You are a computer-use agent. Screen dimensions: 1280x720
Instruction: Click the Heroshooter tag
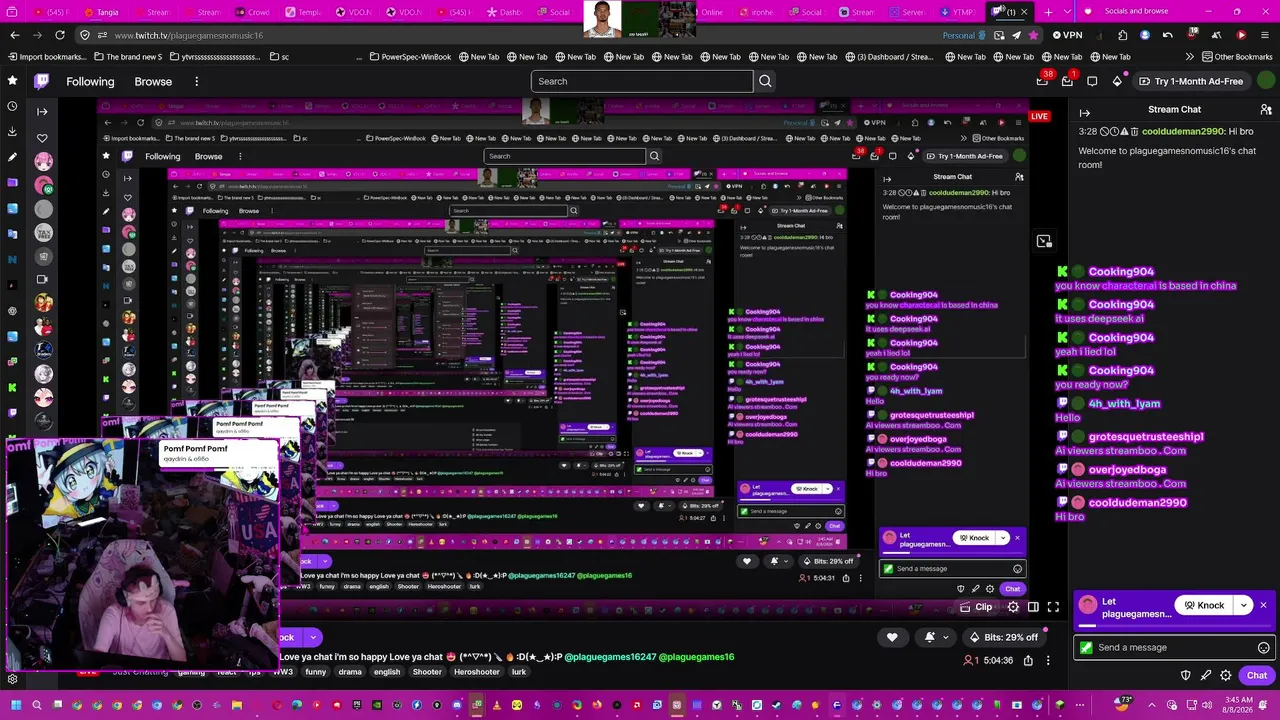tap(477, 672)
